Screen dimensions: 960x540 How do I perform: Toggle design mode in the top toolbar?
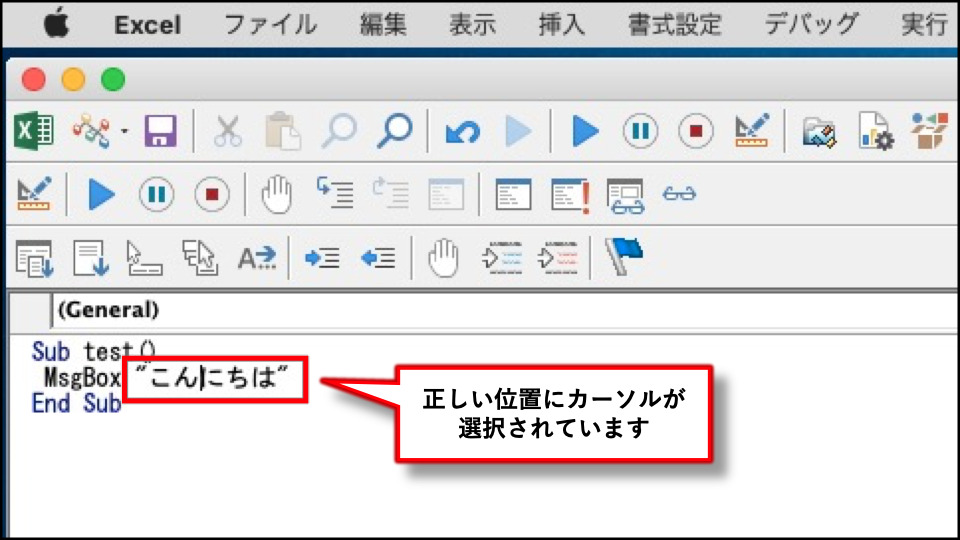(752, 130)
